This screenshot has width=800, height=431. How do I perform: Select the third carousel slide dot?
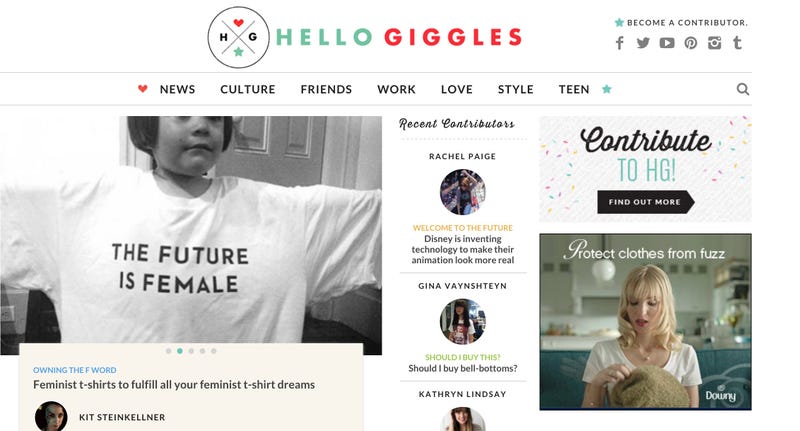(191, 351)
